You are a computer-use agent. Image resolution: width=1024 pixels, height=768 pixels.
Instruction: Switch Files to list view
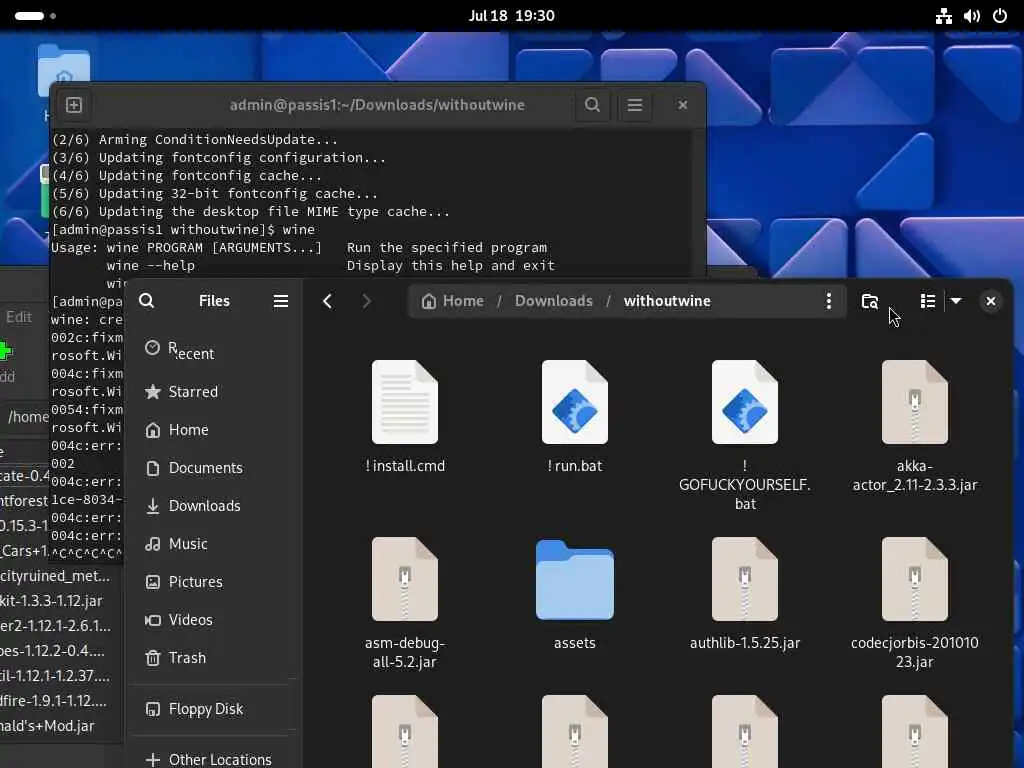pos(928,301)
